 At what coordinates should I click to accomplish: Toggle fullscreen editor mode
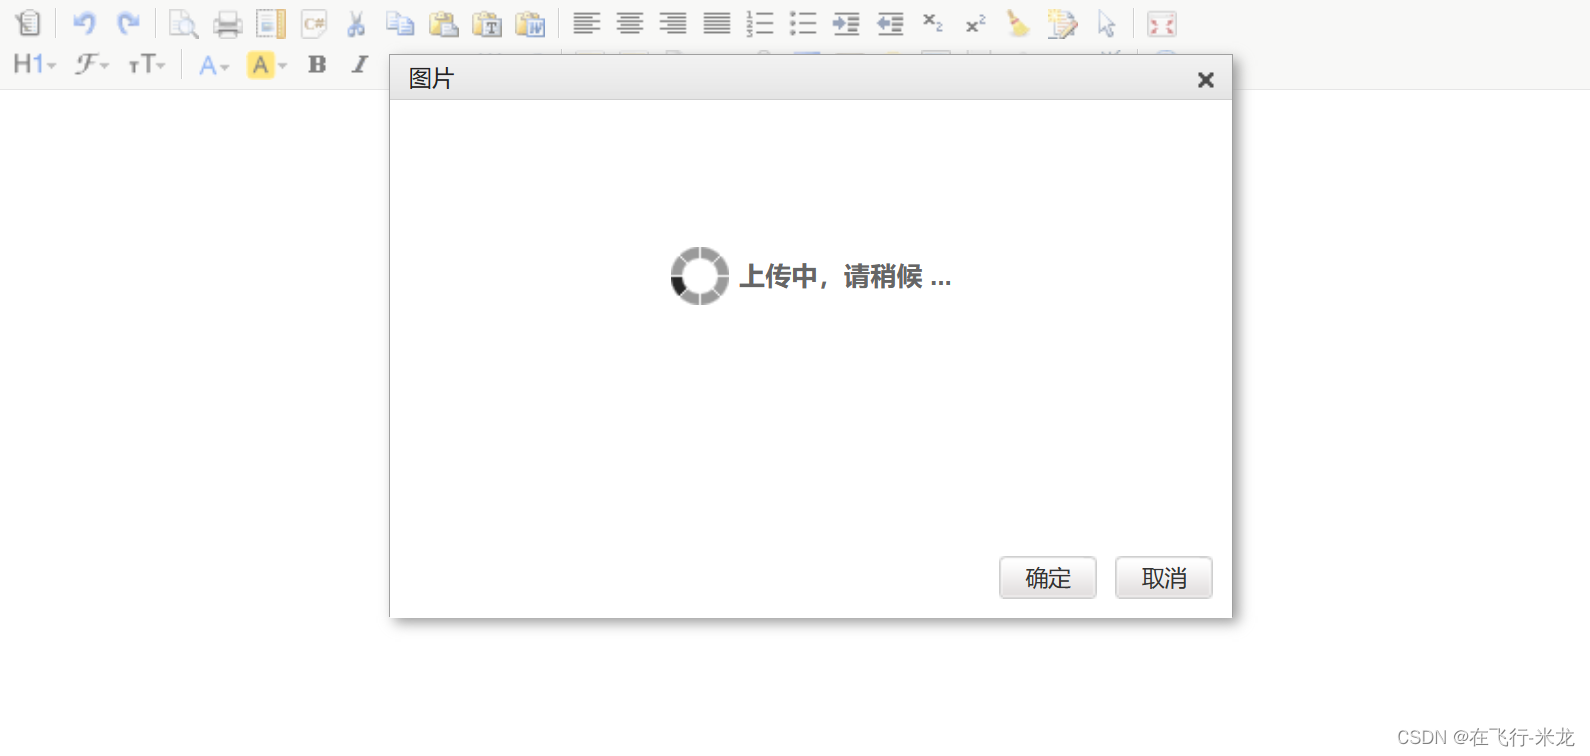(1162, 23)
